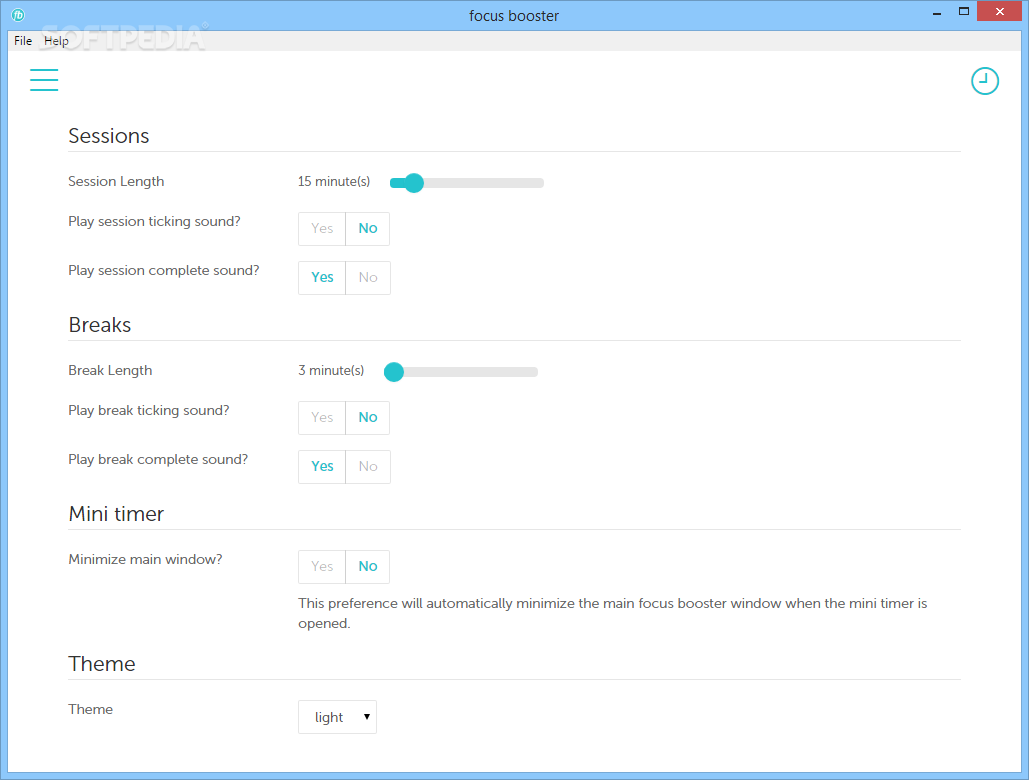Click the Breaks section heading
This screenshot has width=1029, height=780.
100,325
